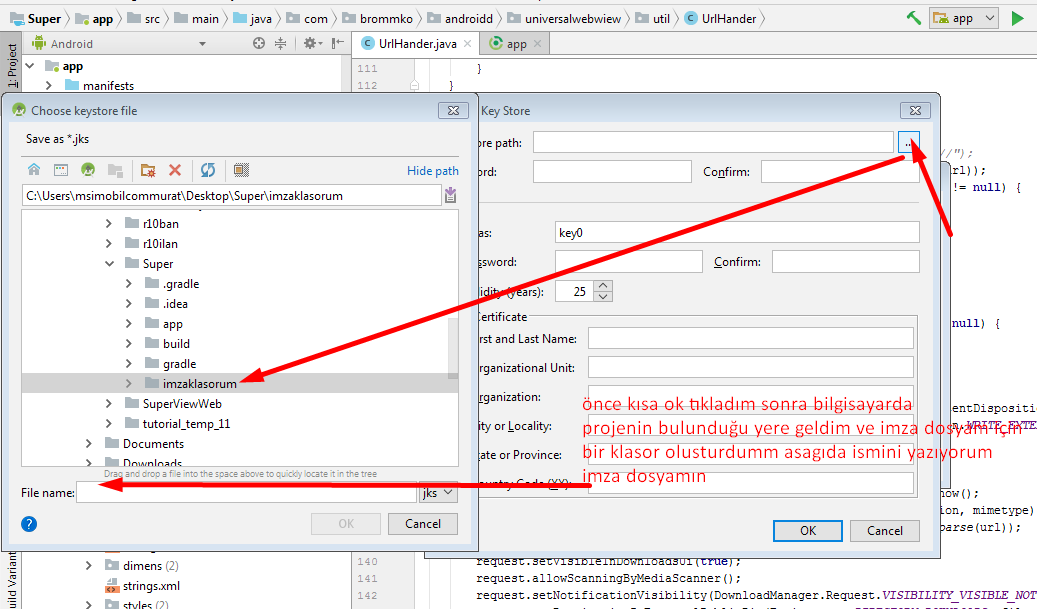Run app with green play button

(x=1017, y=19)
